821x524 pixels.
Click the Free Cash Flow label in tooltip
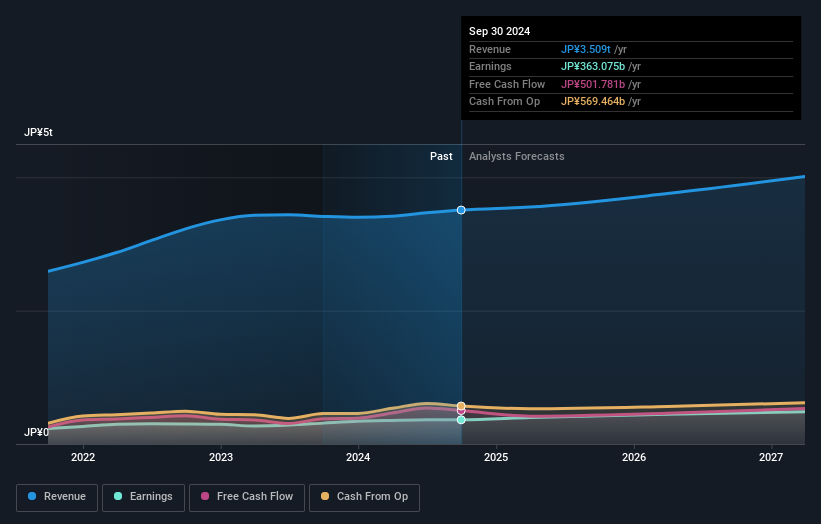click(x=507, y=84)
